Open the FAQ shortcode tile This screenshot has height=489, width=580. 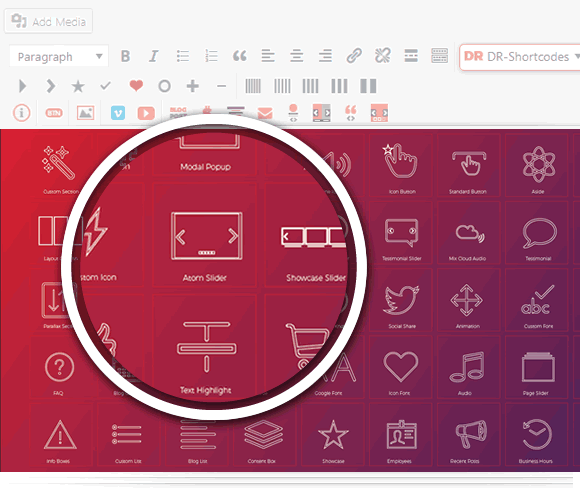[60, 367]
